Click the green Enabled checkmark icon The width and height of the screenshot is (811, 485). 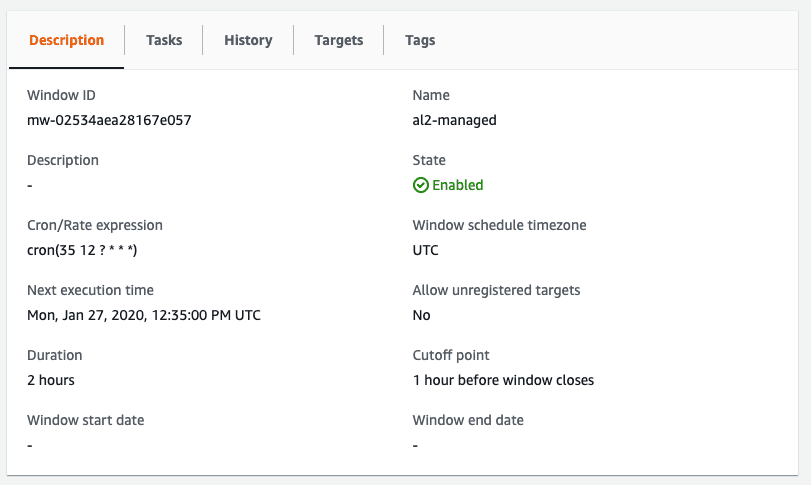point(420,185)
